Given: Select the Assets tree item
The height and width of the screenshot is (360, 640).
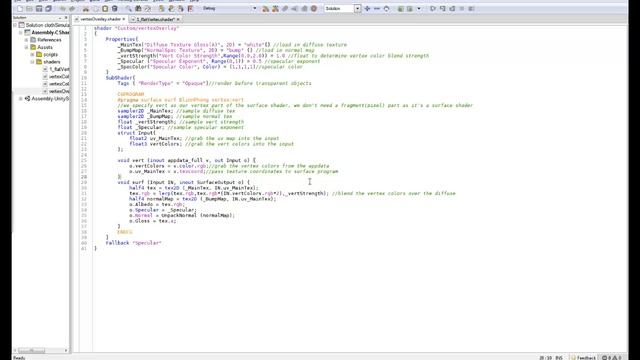Looking at the screenshot, I should point(44,47).
